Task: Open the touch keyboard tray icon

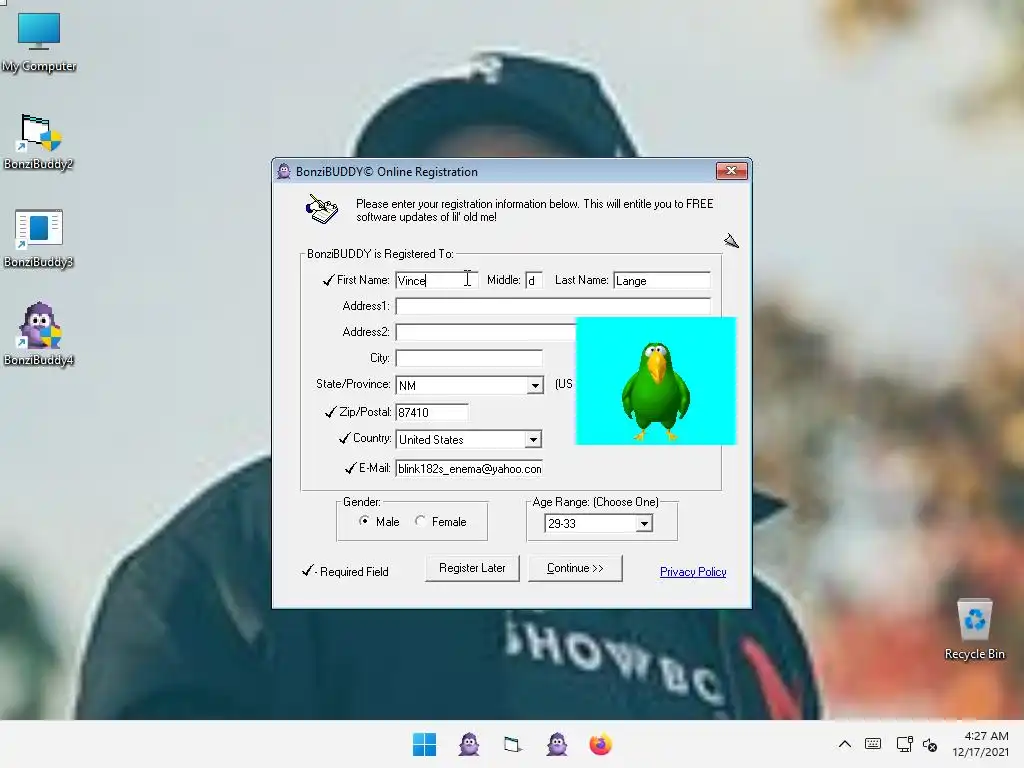Action: click(873, 744)
